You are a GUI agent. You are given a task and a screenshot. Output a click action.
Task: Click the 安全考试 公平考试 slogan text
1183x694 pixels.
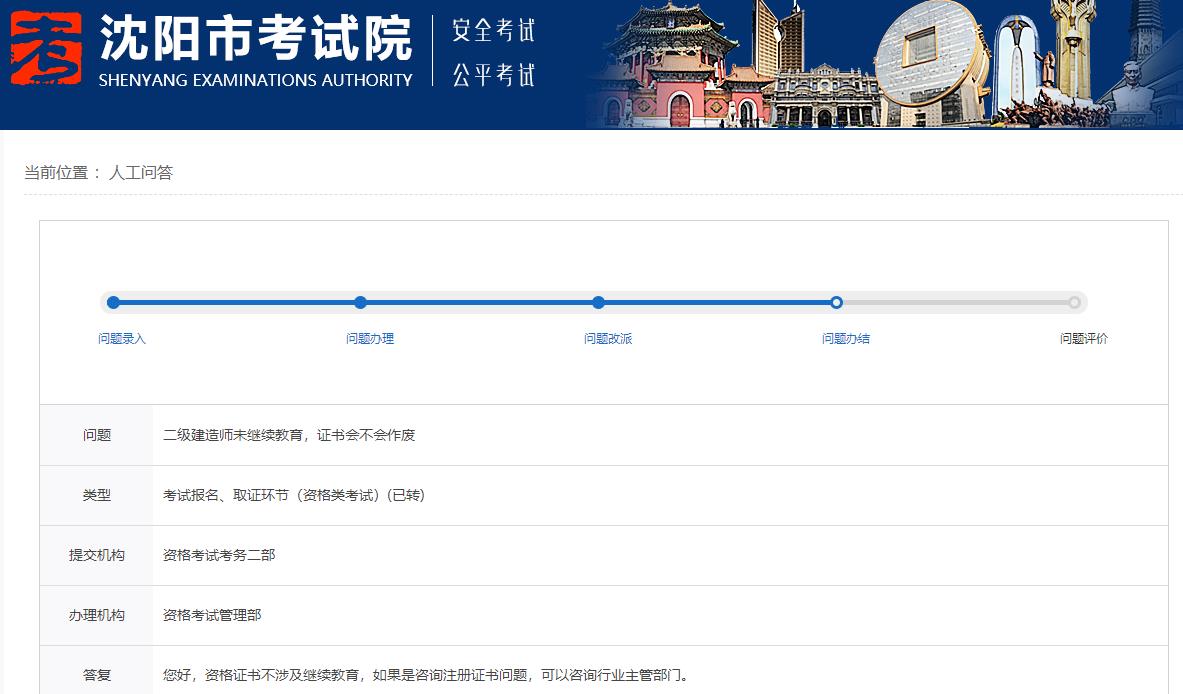click(493, 55)
